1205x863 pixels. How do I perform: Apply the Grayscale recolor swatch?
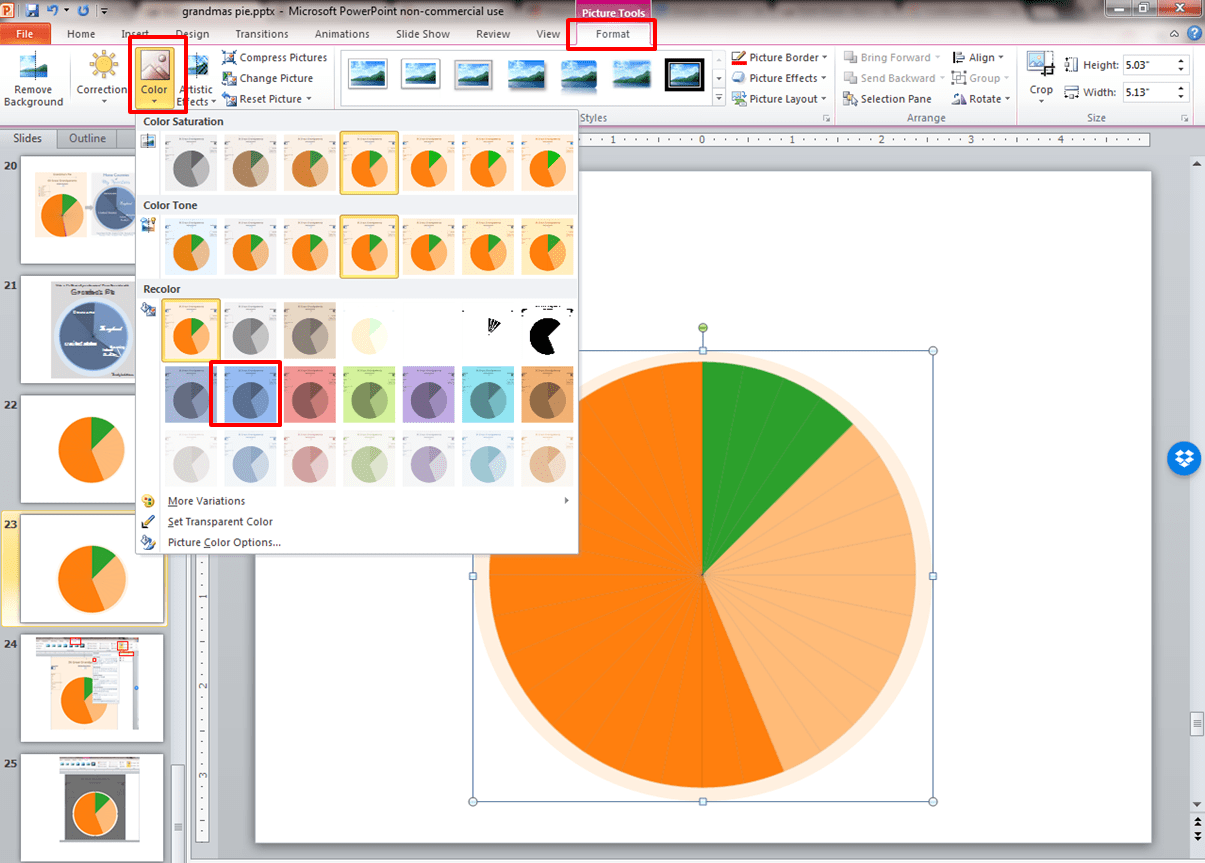point(250,330)
